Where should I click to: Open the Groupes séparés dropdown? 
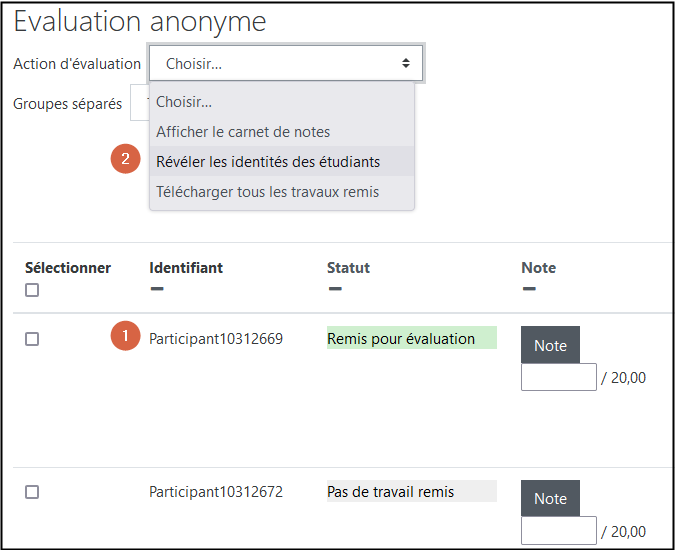click(141, 104)
